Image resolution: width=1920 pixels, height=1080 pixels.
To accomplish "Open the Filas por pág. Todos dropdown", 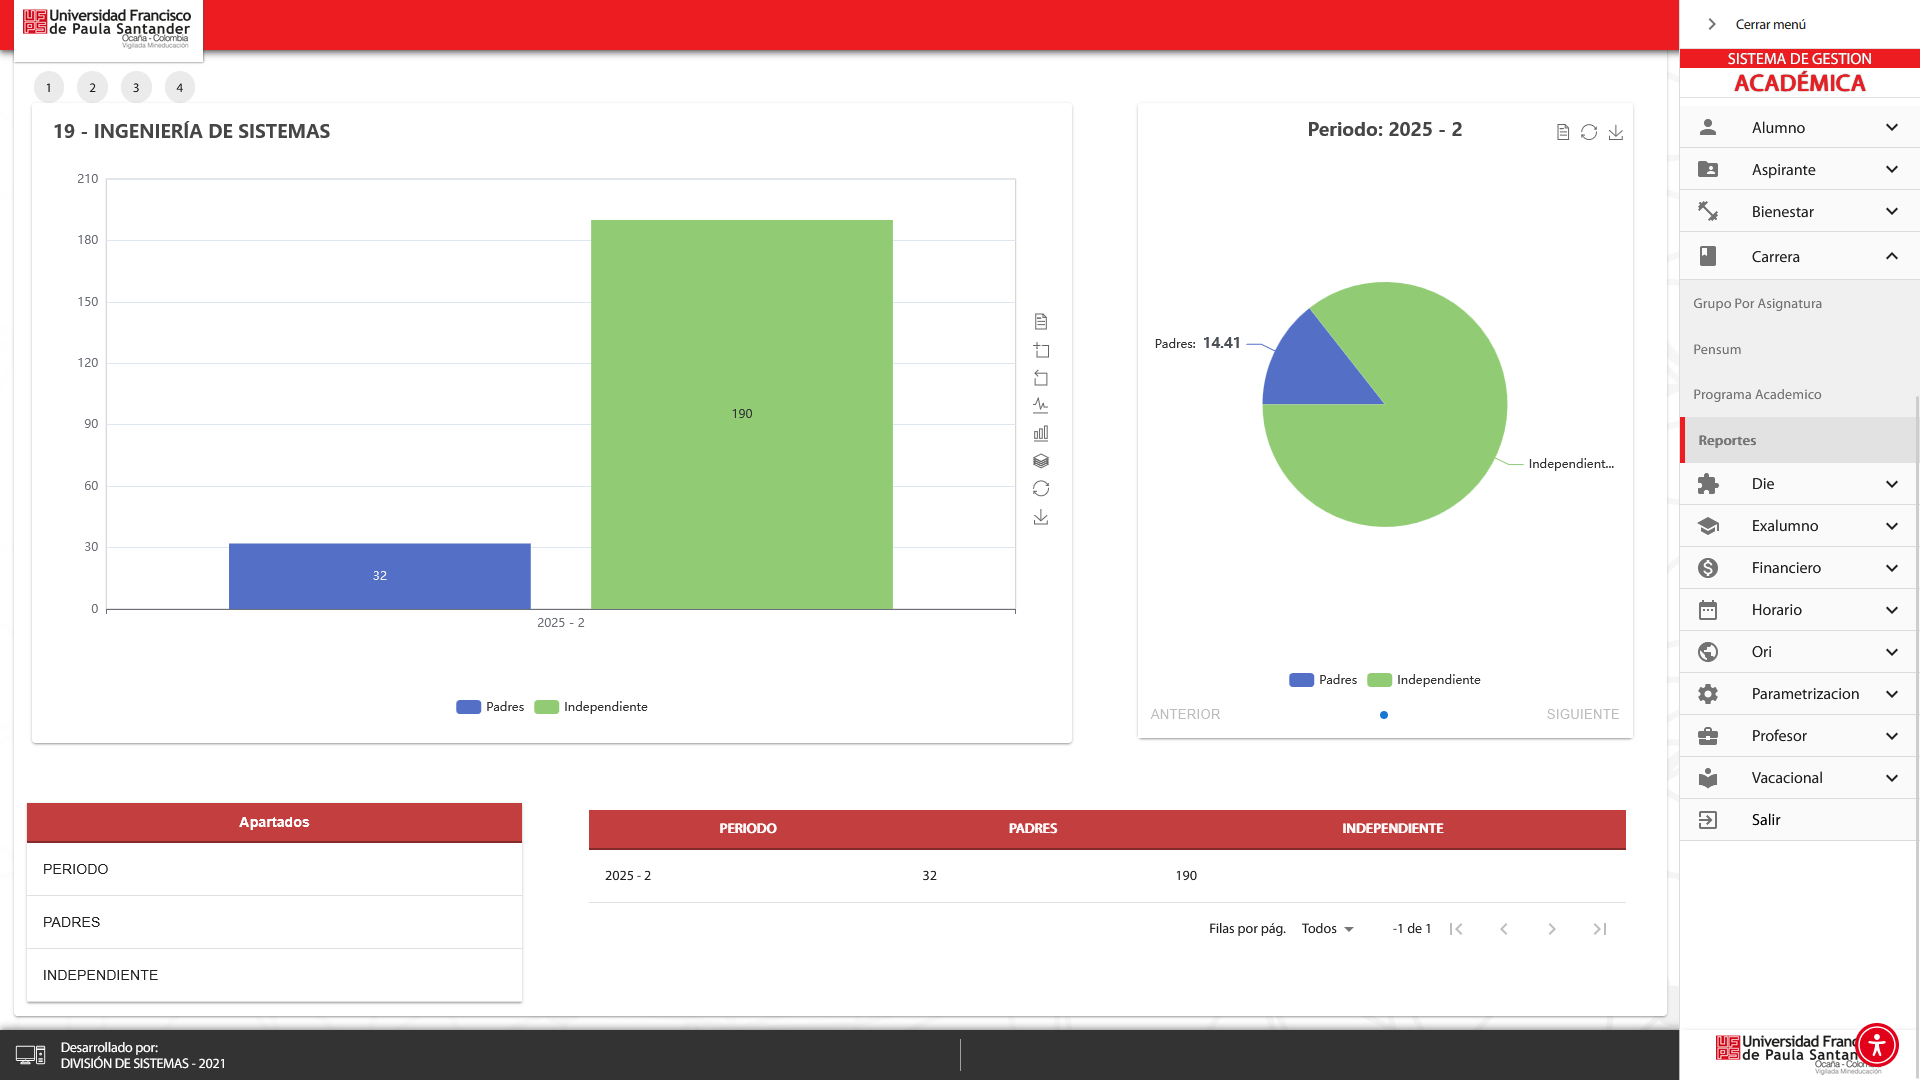I will (1327, 929).
